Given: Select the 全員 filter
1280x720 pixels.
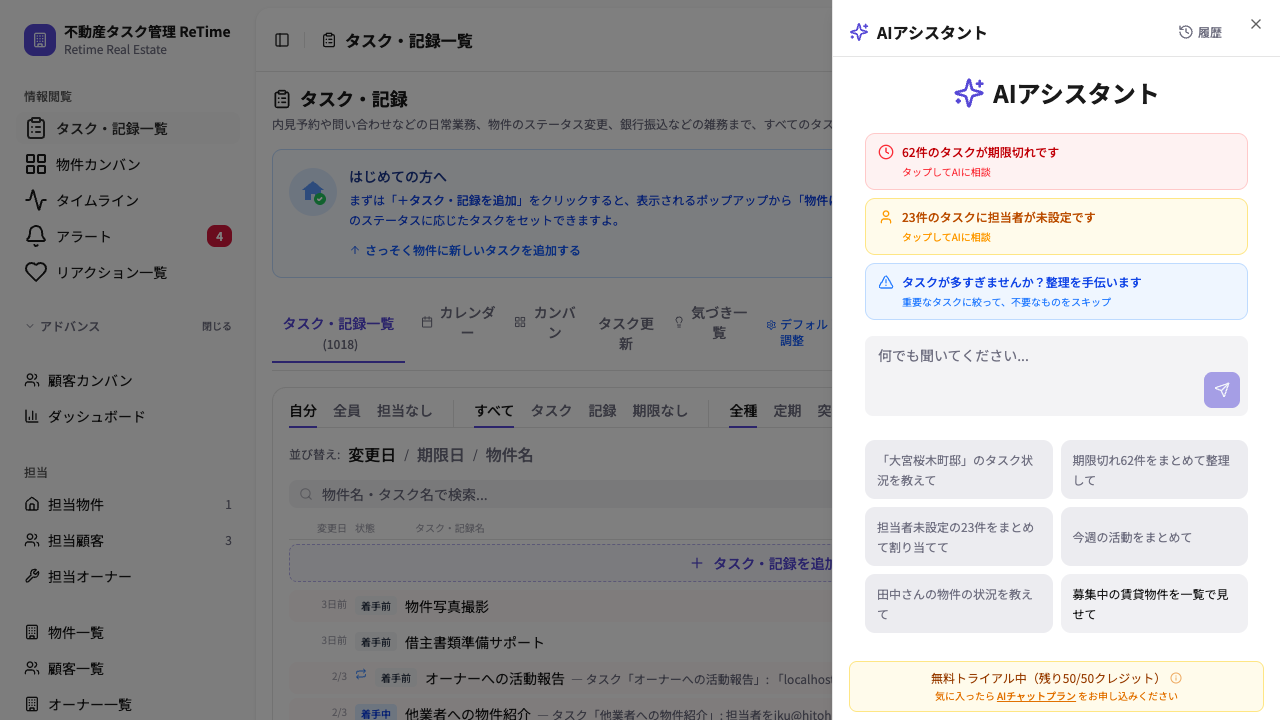Looking at the screenshot, I should [x=347, y=410].
